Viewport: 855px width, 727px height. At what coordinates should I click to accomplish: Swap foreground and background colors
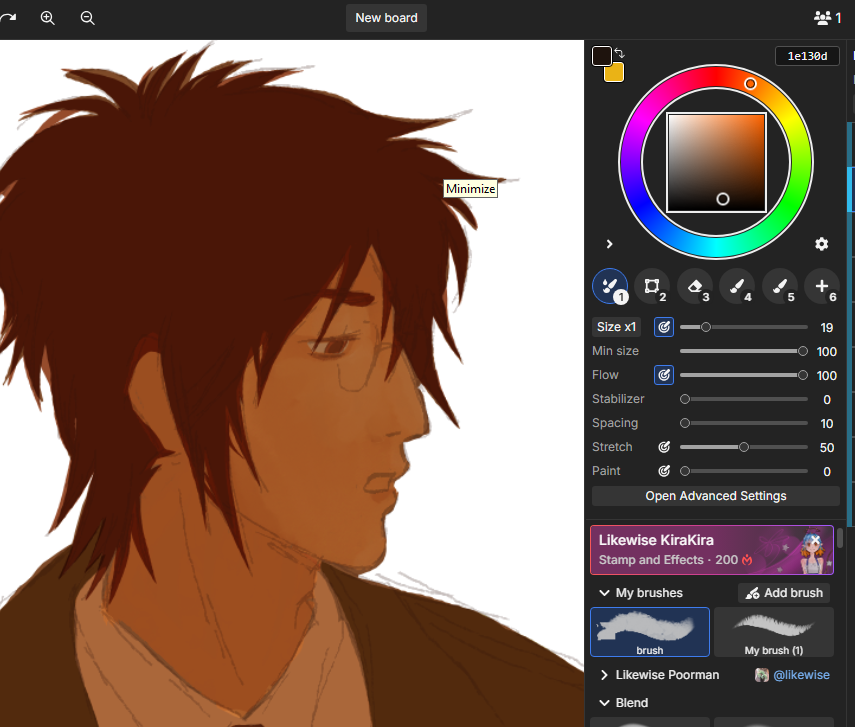pyautogui.click(x=619, y=53)
